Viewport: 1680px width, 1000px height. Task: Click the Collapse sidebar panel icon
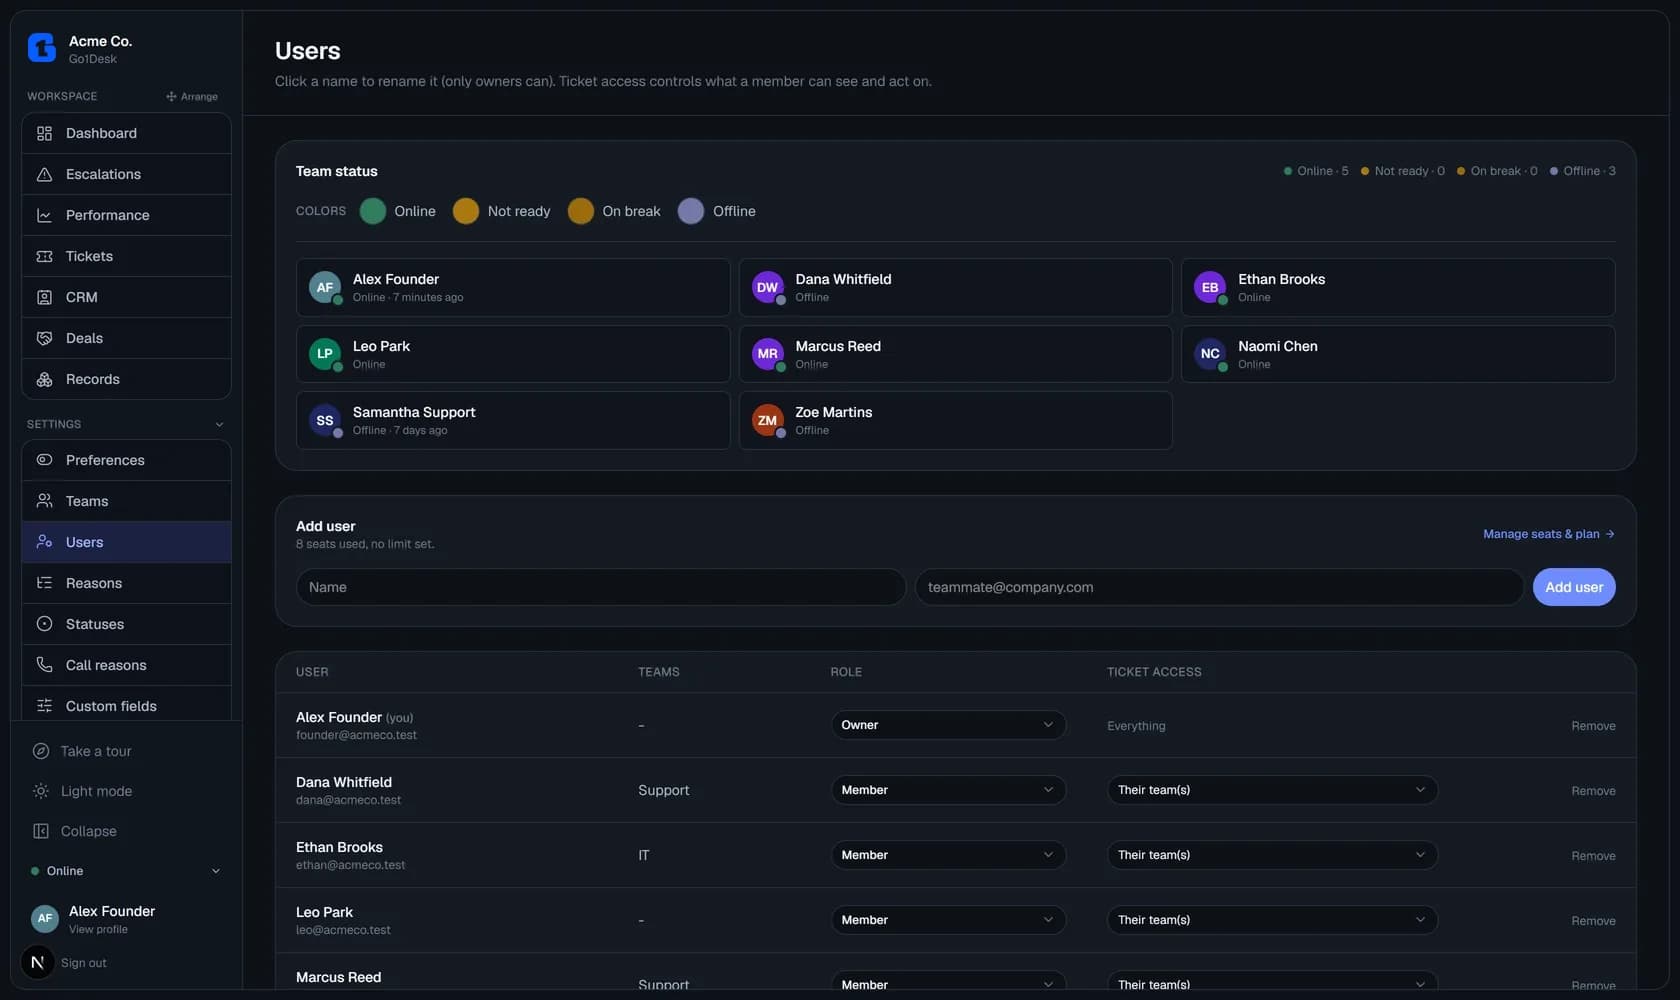41,831
